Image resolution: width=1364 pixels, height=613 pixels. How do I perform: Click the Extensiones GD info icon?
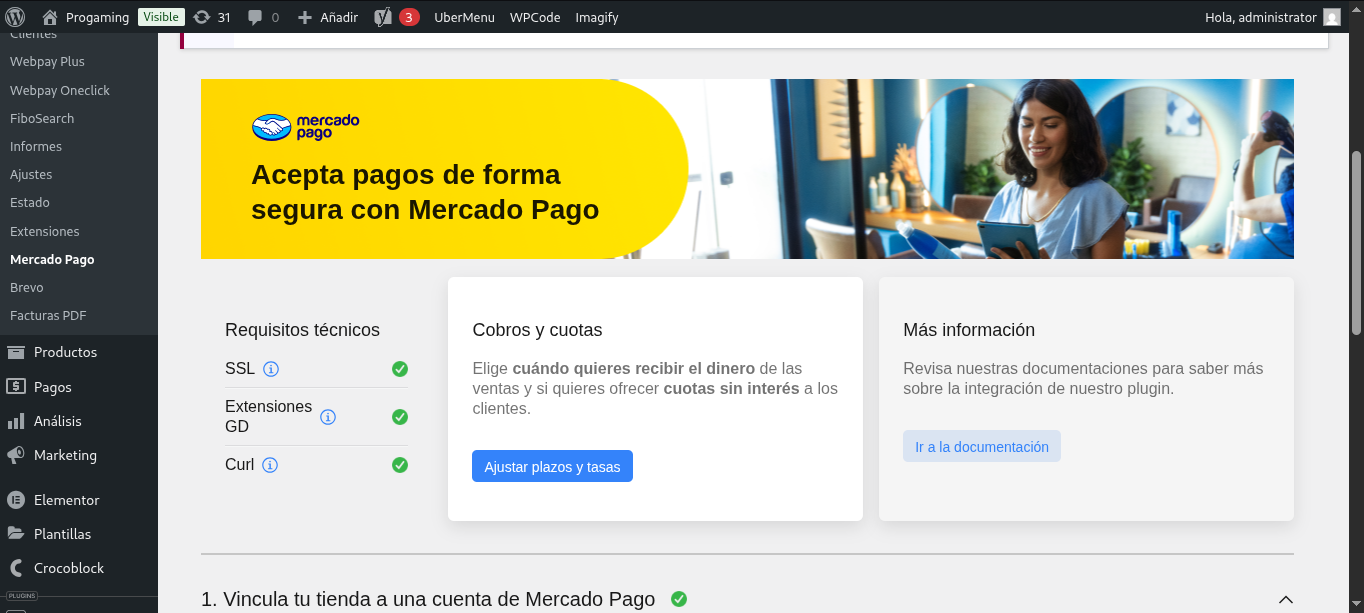[328, 417]
